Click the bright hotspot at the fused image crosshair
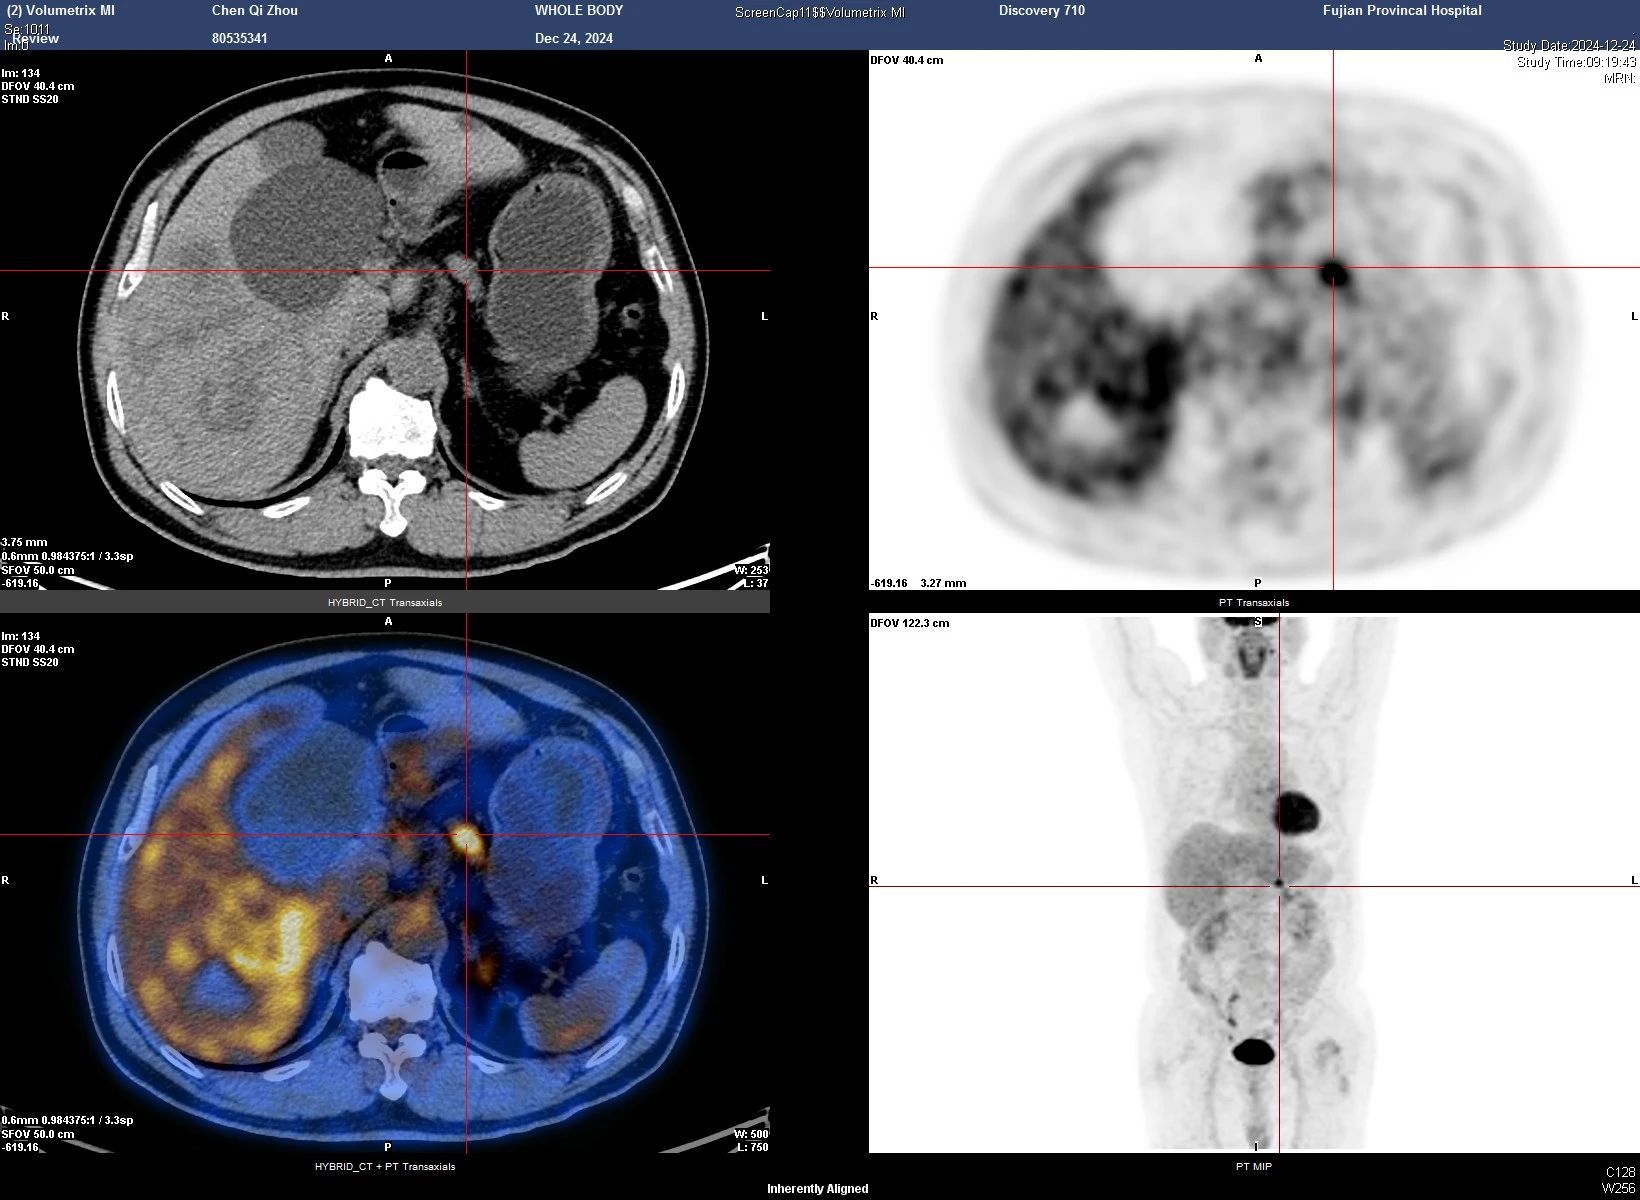The image size is (1640, 1200). coord(466,837)
